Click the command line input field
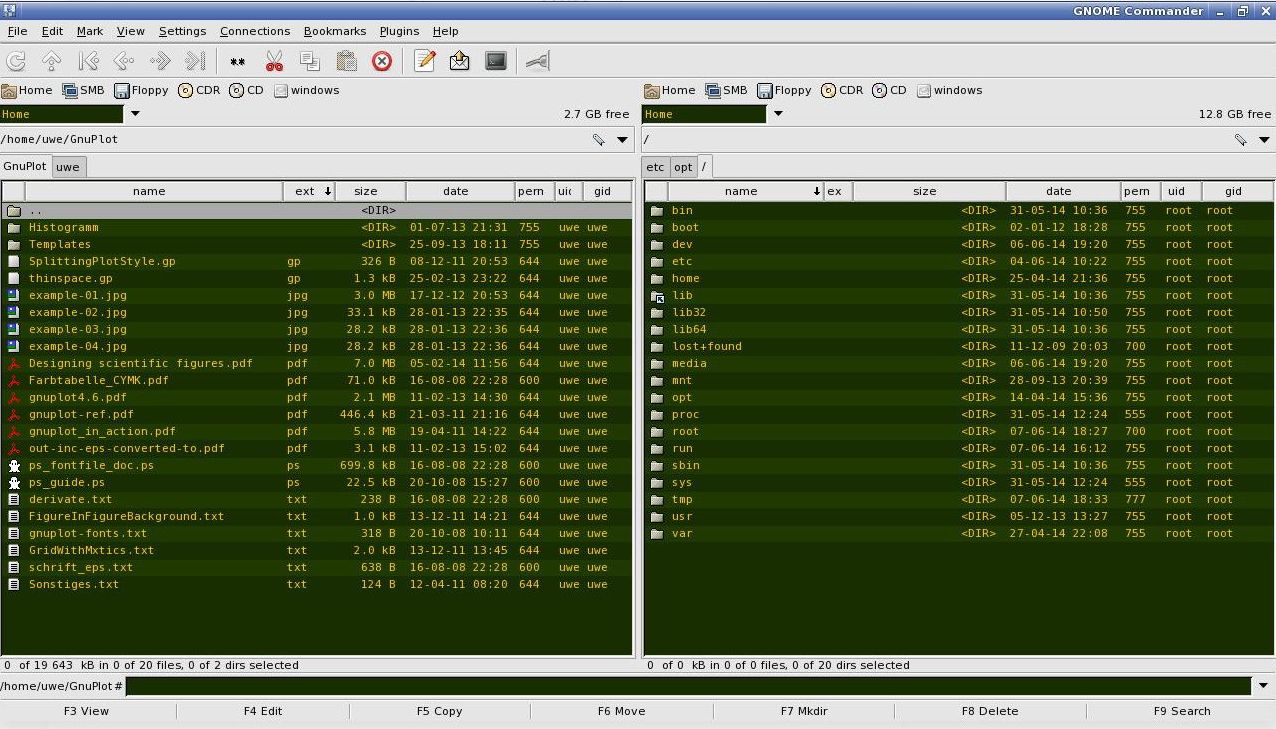Image resolution: width=1276 pixels, height=729 pixels. (689, 686)
